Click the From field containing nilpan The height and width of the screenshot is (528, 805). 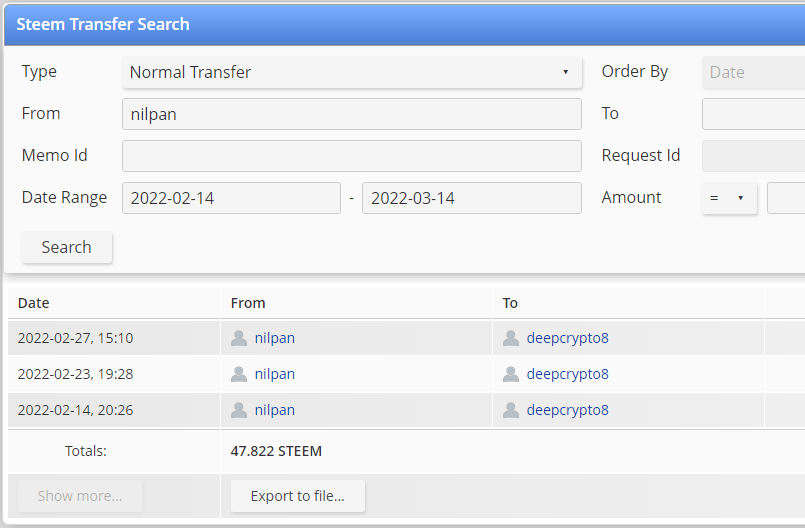tap(352, 114)
